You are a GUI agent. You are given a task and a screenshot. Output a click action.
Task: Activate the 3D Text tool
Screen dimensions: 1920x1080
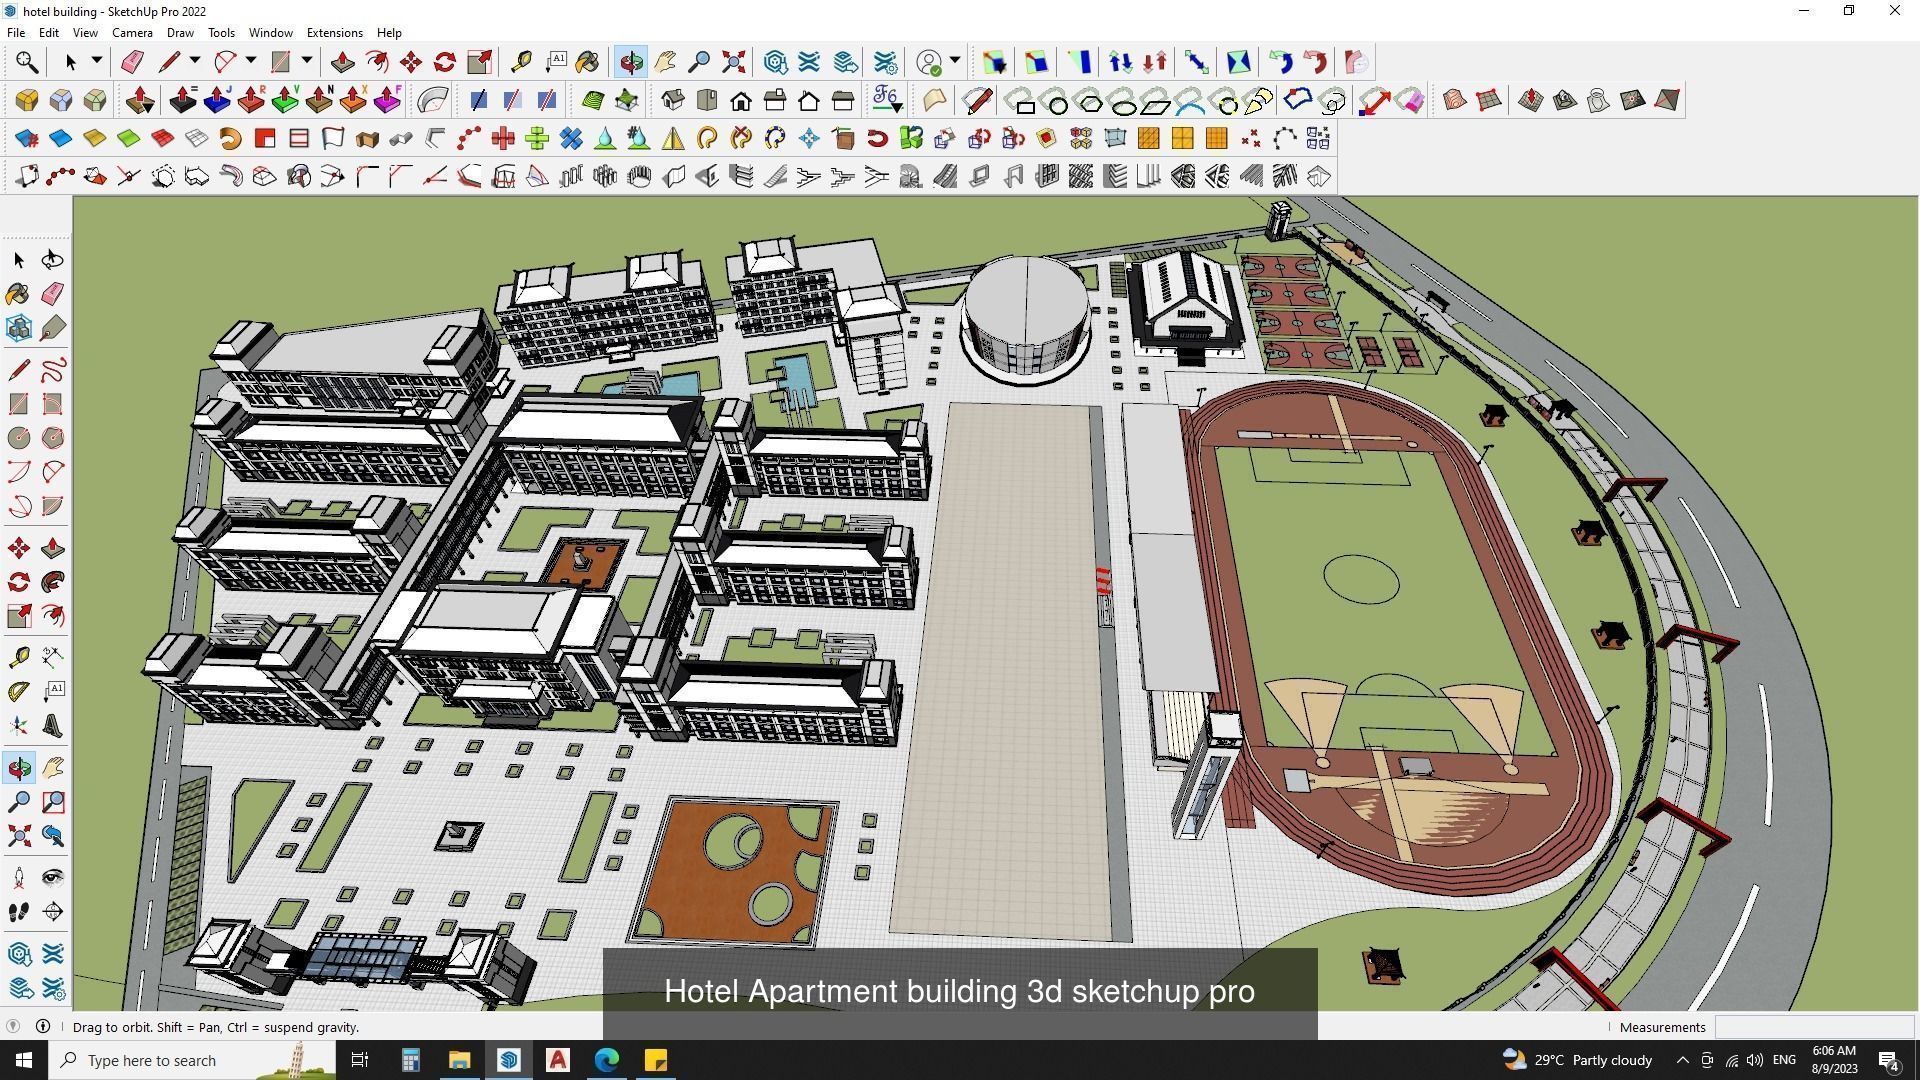pyautogui.click(x=52, y=726)
